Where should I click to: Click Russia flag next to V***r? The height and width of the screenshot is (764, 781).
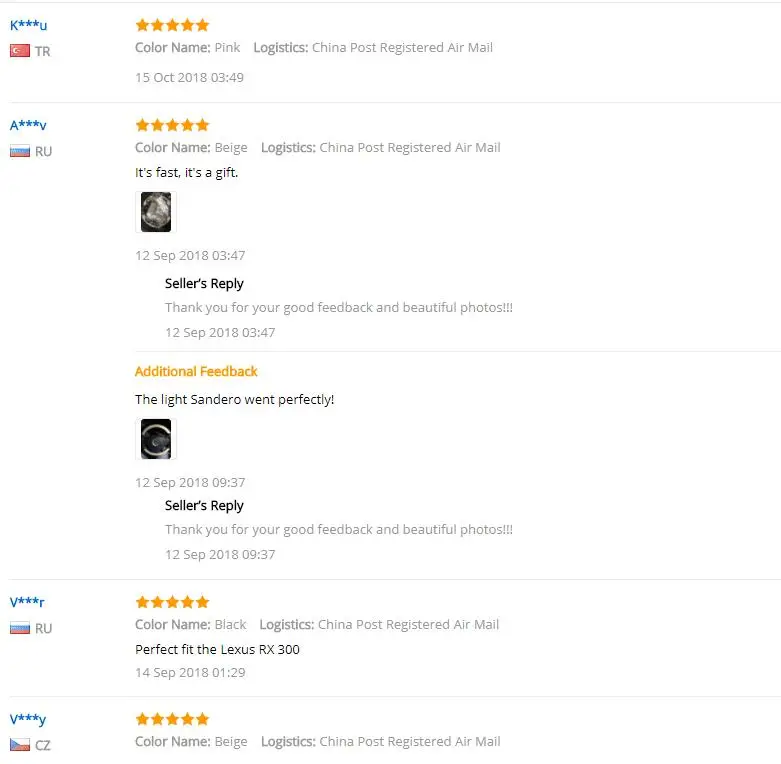[x=20, y=628]
